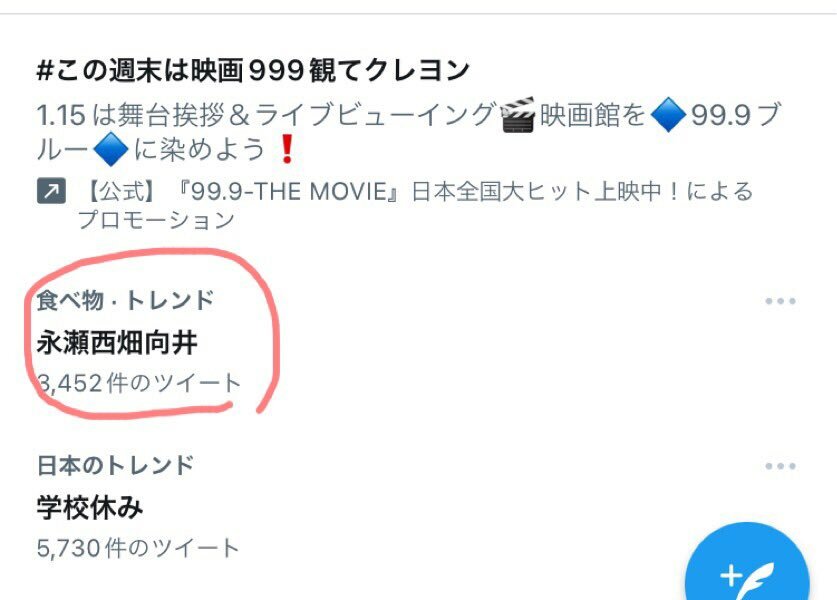This screenshot has width=837, height=600.
Task: Click the red exclamation mark emoji
Action: tap(287, 149)
